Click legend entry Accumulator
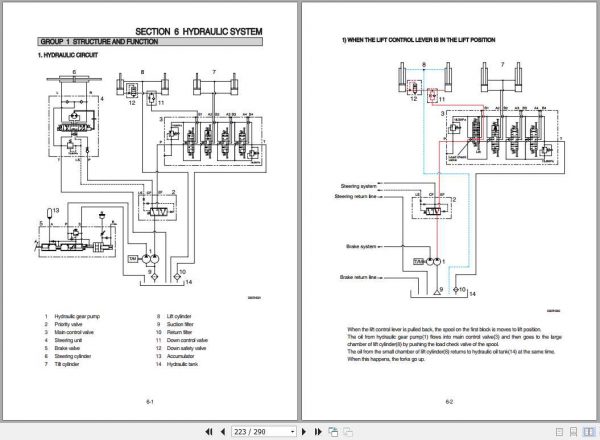The image size is (600, 440). 180,356
